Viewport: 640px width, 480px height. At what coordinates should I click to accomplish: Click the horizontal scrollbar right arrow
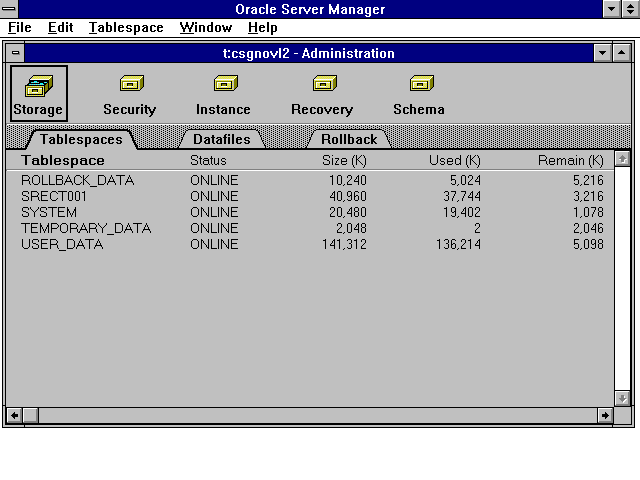coord(605,414)
